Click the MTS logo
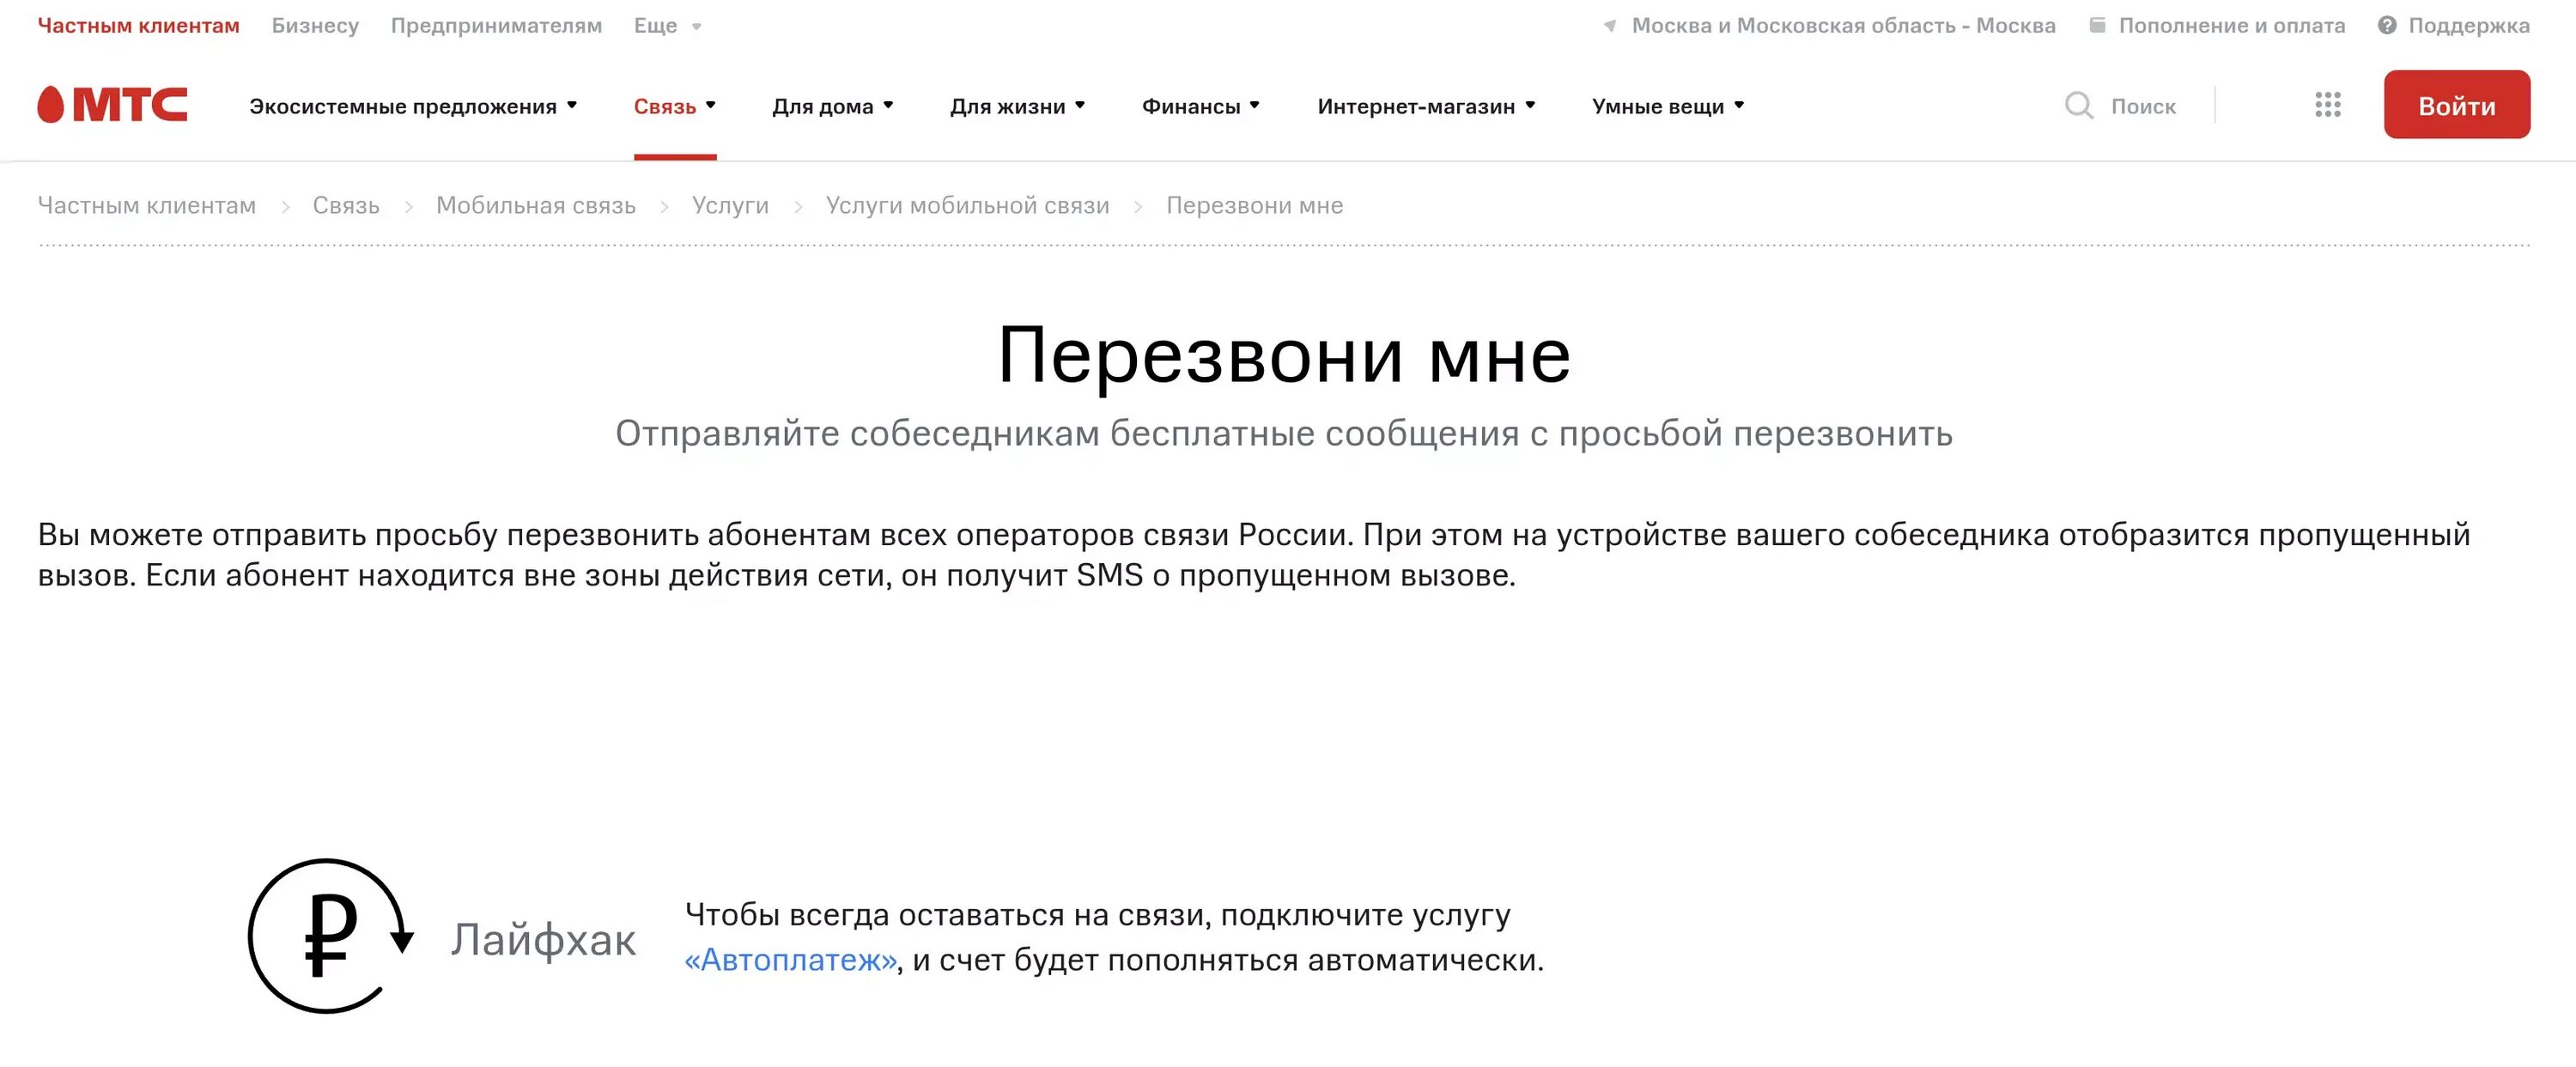2576x1067 pixels. 112,104
